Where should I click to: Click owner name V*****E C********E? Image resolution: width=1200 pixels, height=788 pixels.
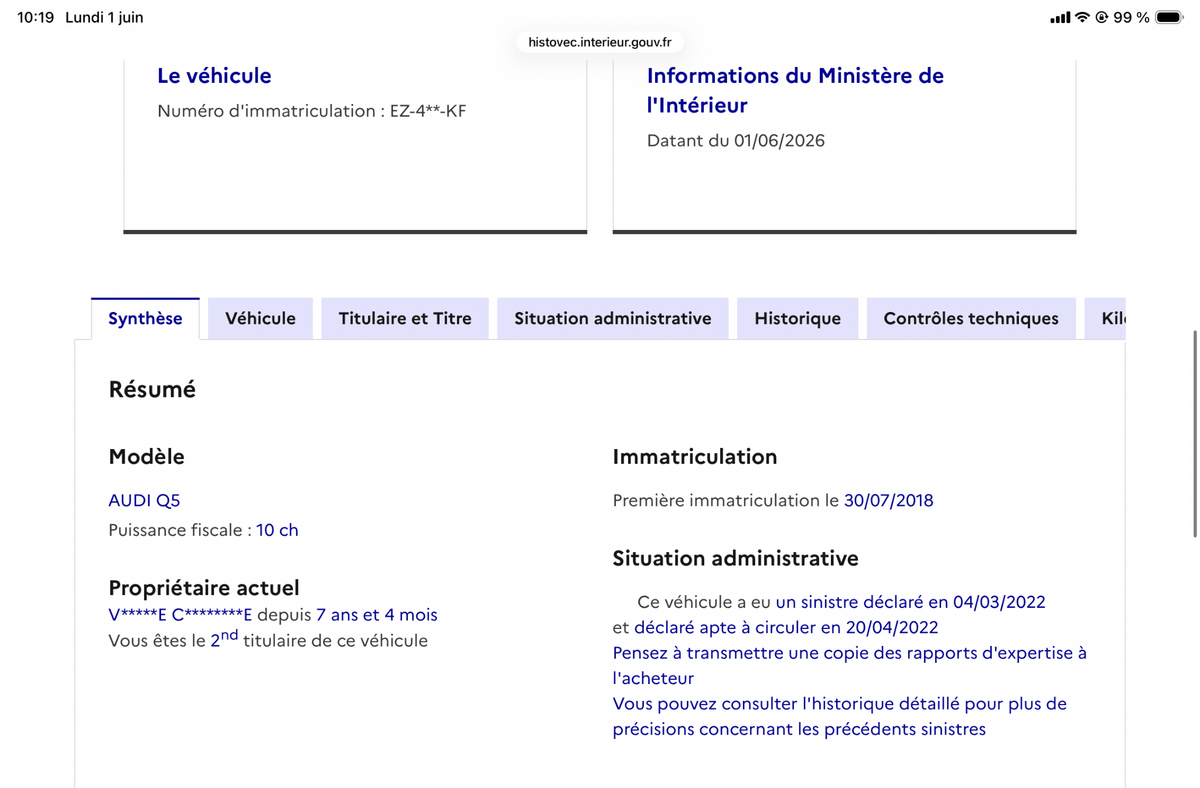point(180,615)
